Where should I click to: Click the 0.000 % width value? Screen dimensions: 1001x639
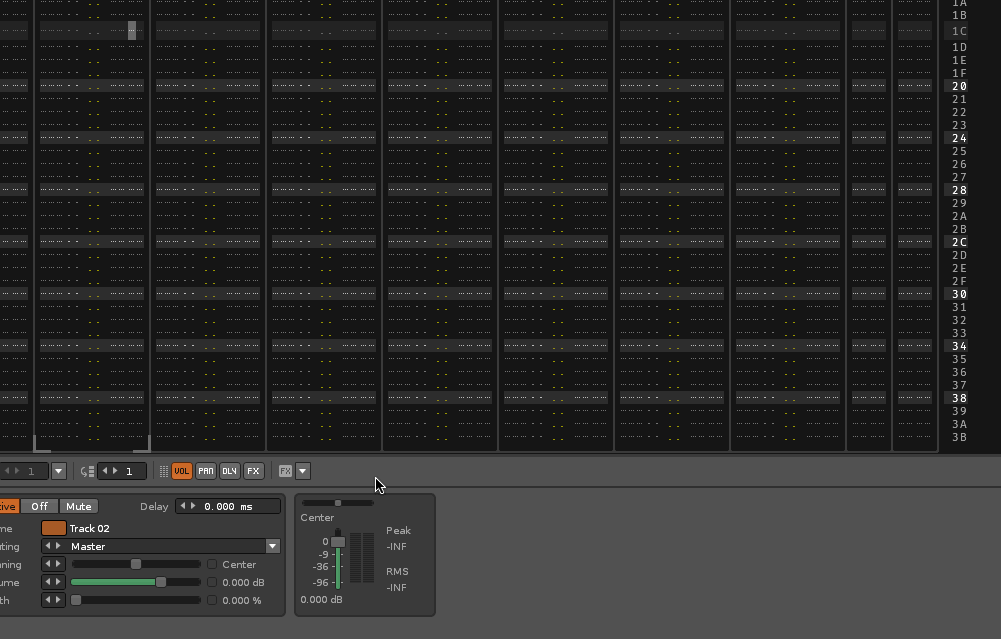242,600
